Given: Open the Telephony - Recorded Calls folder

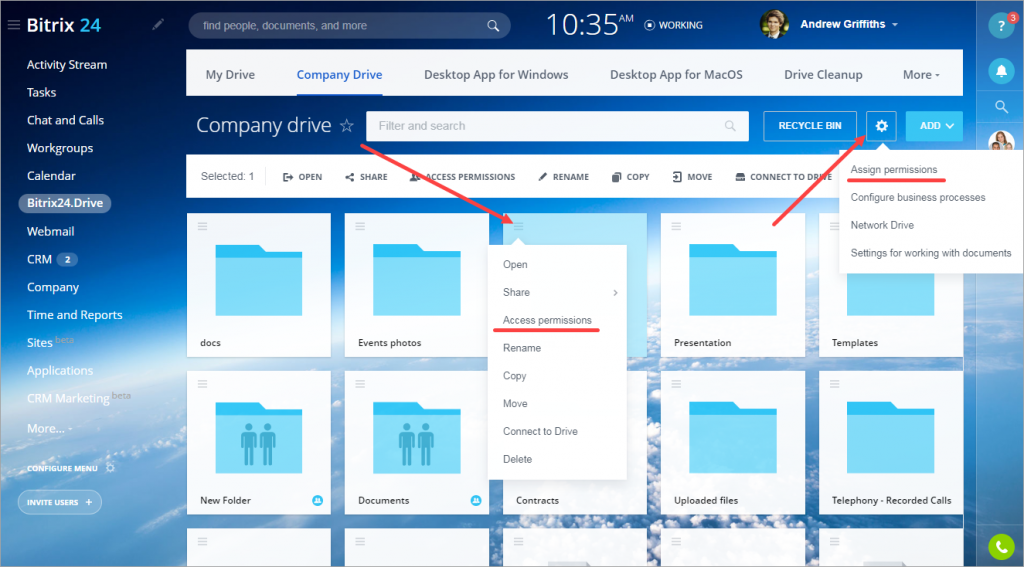Looking at the screenshot, I should [891, 443].
